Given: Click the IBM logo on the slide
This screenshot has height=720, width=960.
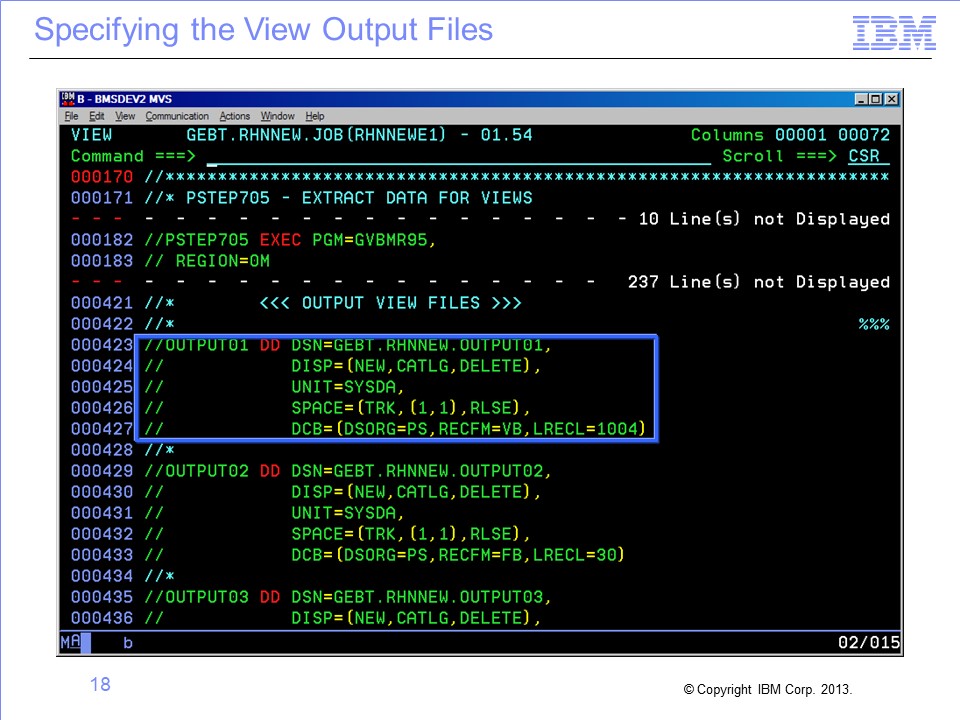Looking at the screenshot, I should coord(894,32).
